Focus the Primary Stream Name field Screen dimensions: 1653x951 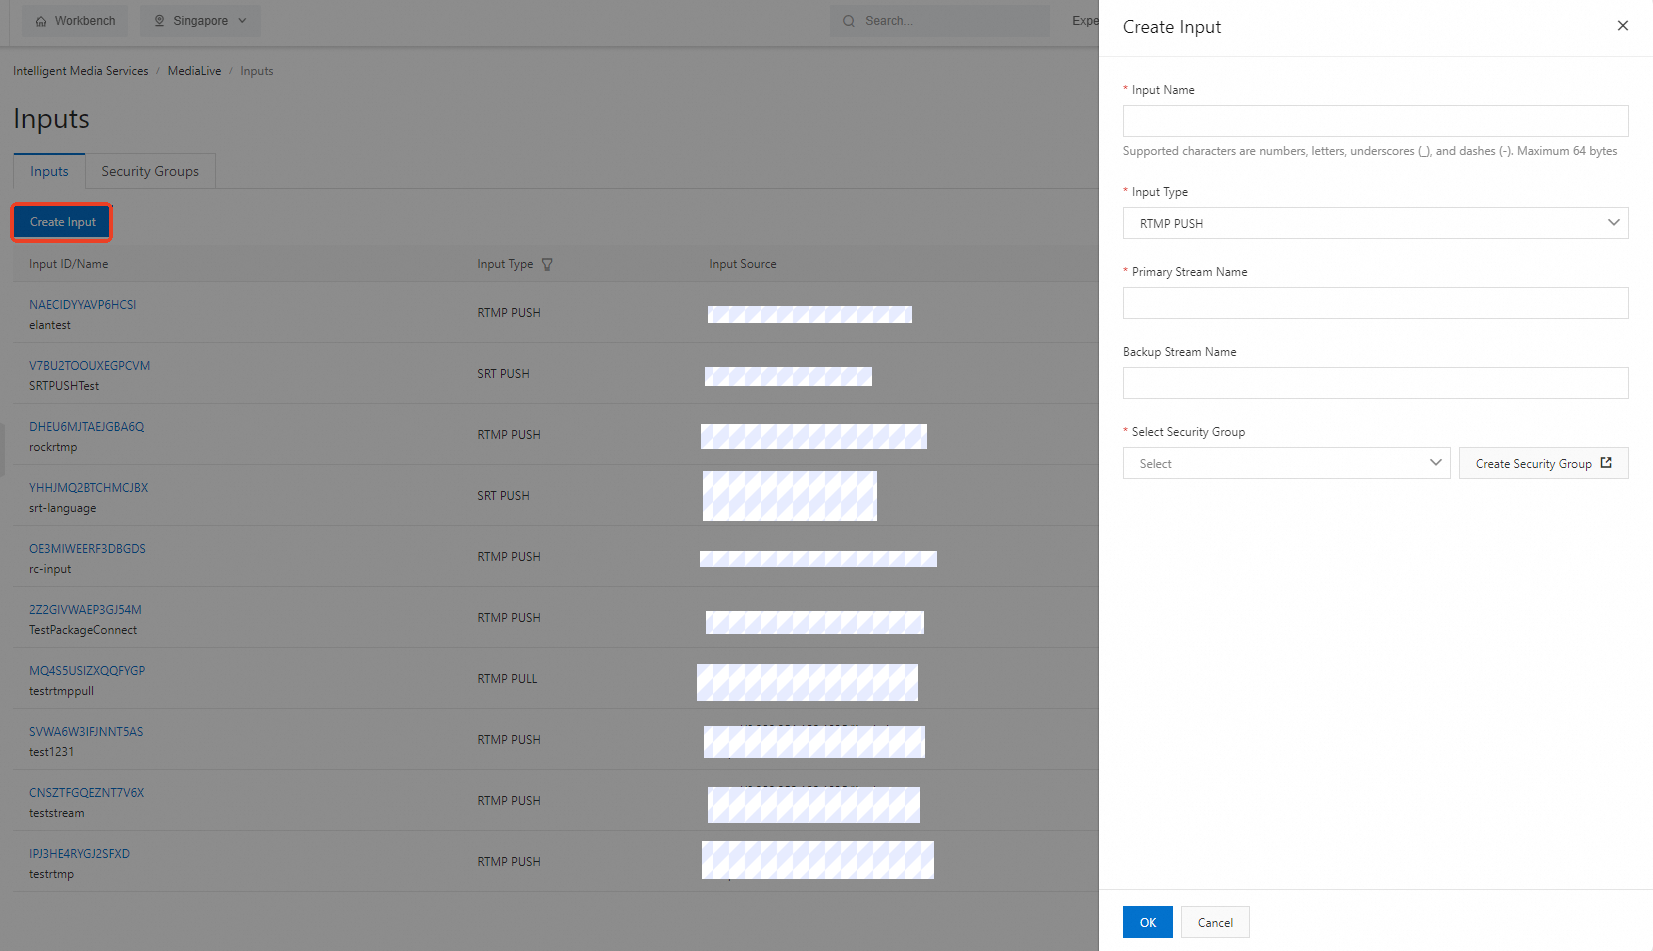pos(1375,302)
